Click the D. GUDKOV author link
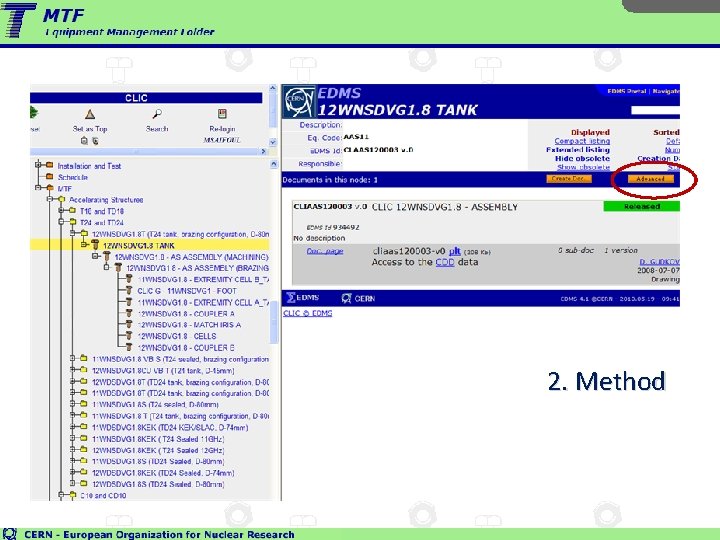The image size is (720, 540). [659, 262]
